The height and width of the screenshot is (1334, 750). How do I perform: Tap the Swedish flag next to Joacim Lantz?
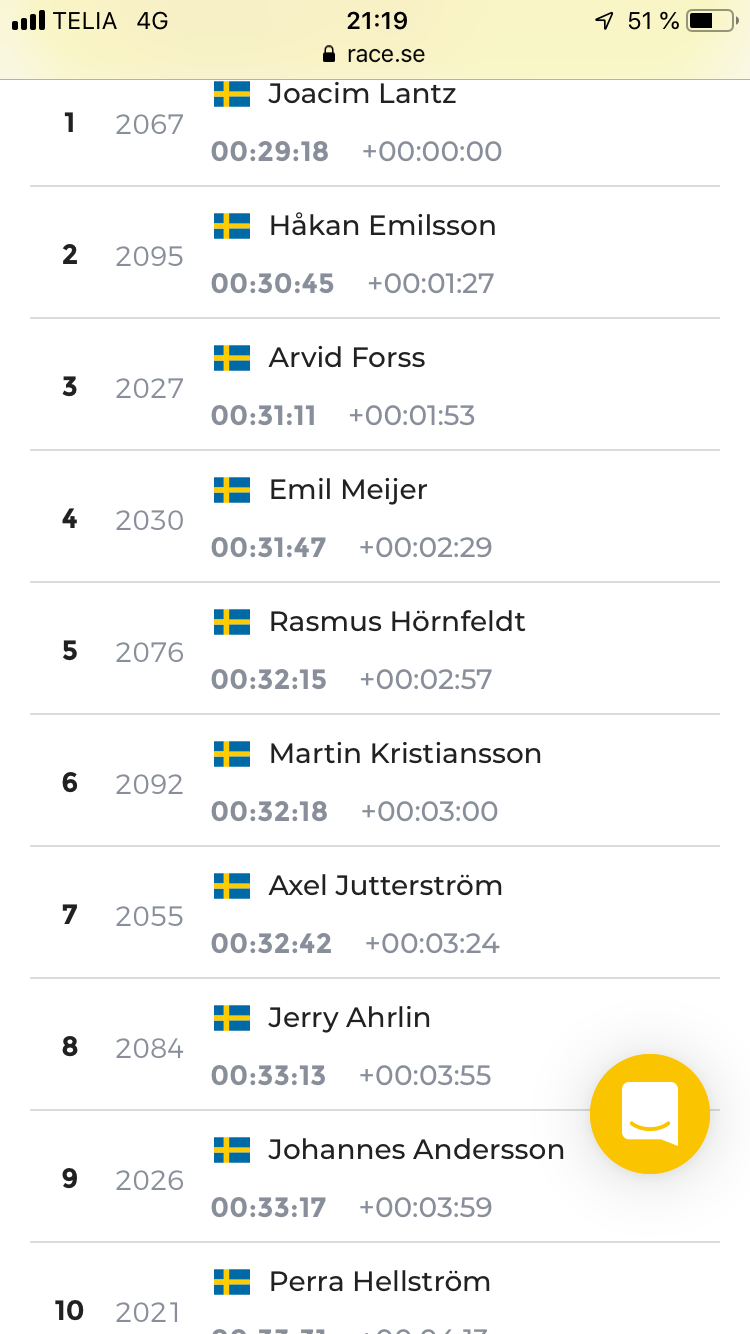click(232, 94)
